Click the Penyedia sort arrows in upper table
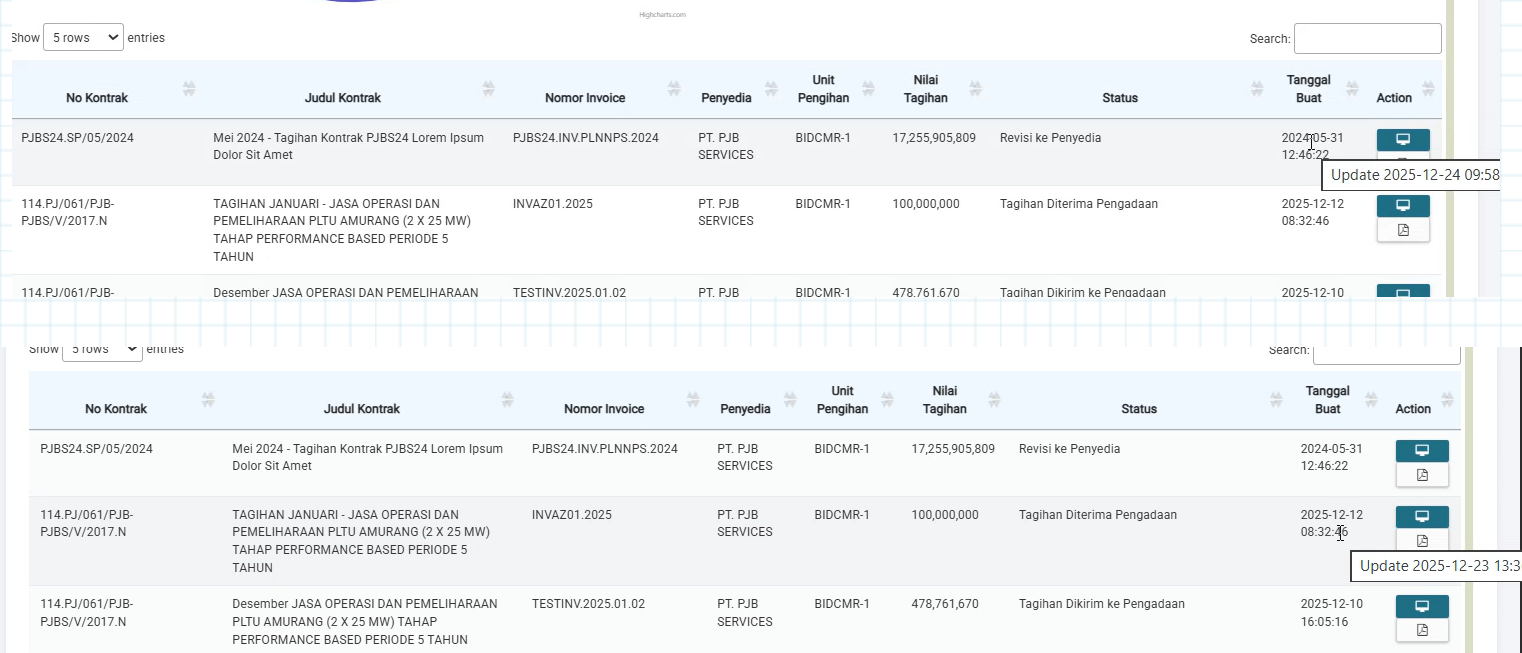1522x653 pixels. (x=771, y=89)
